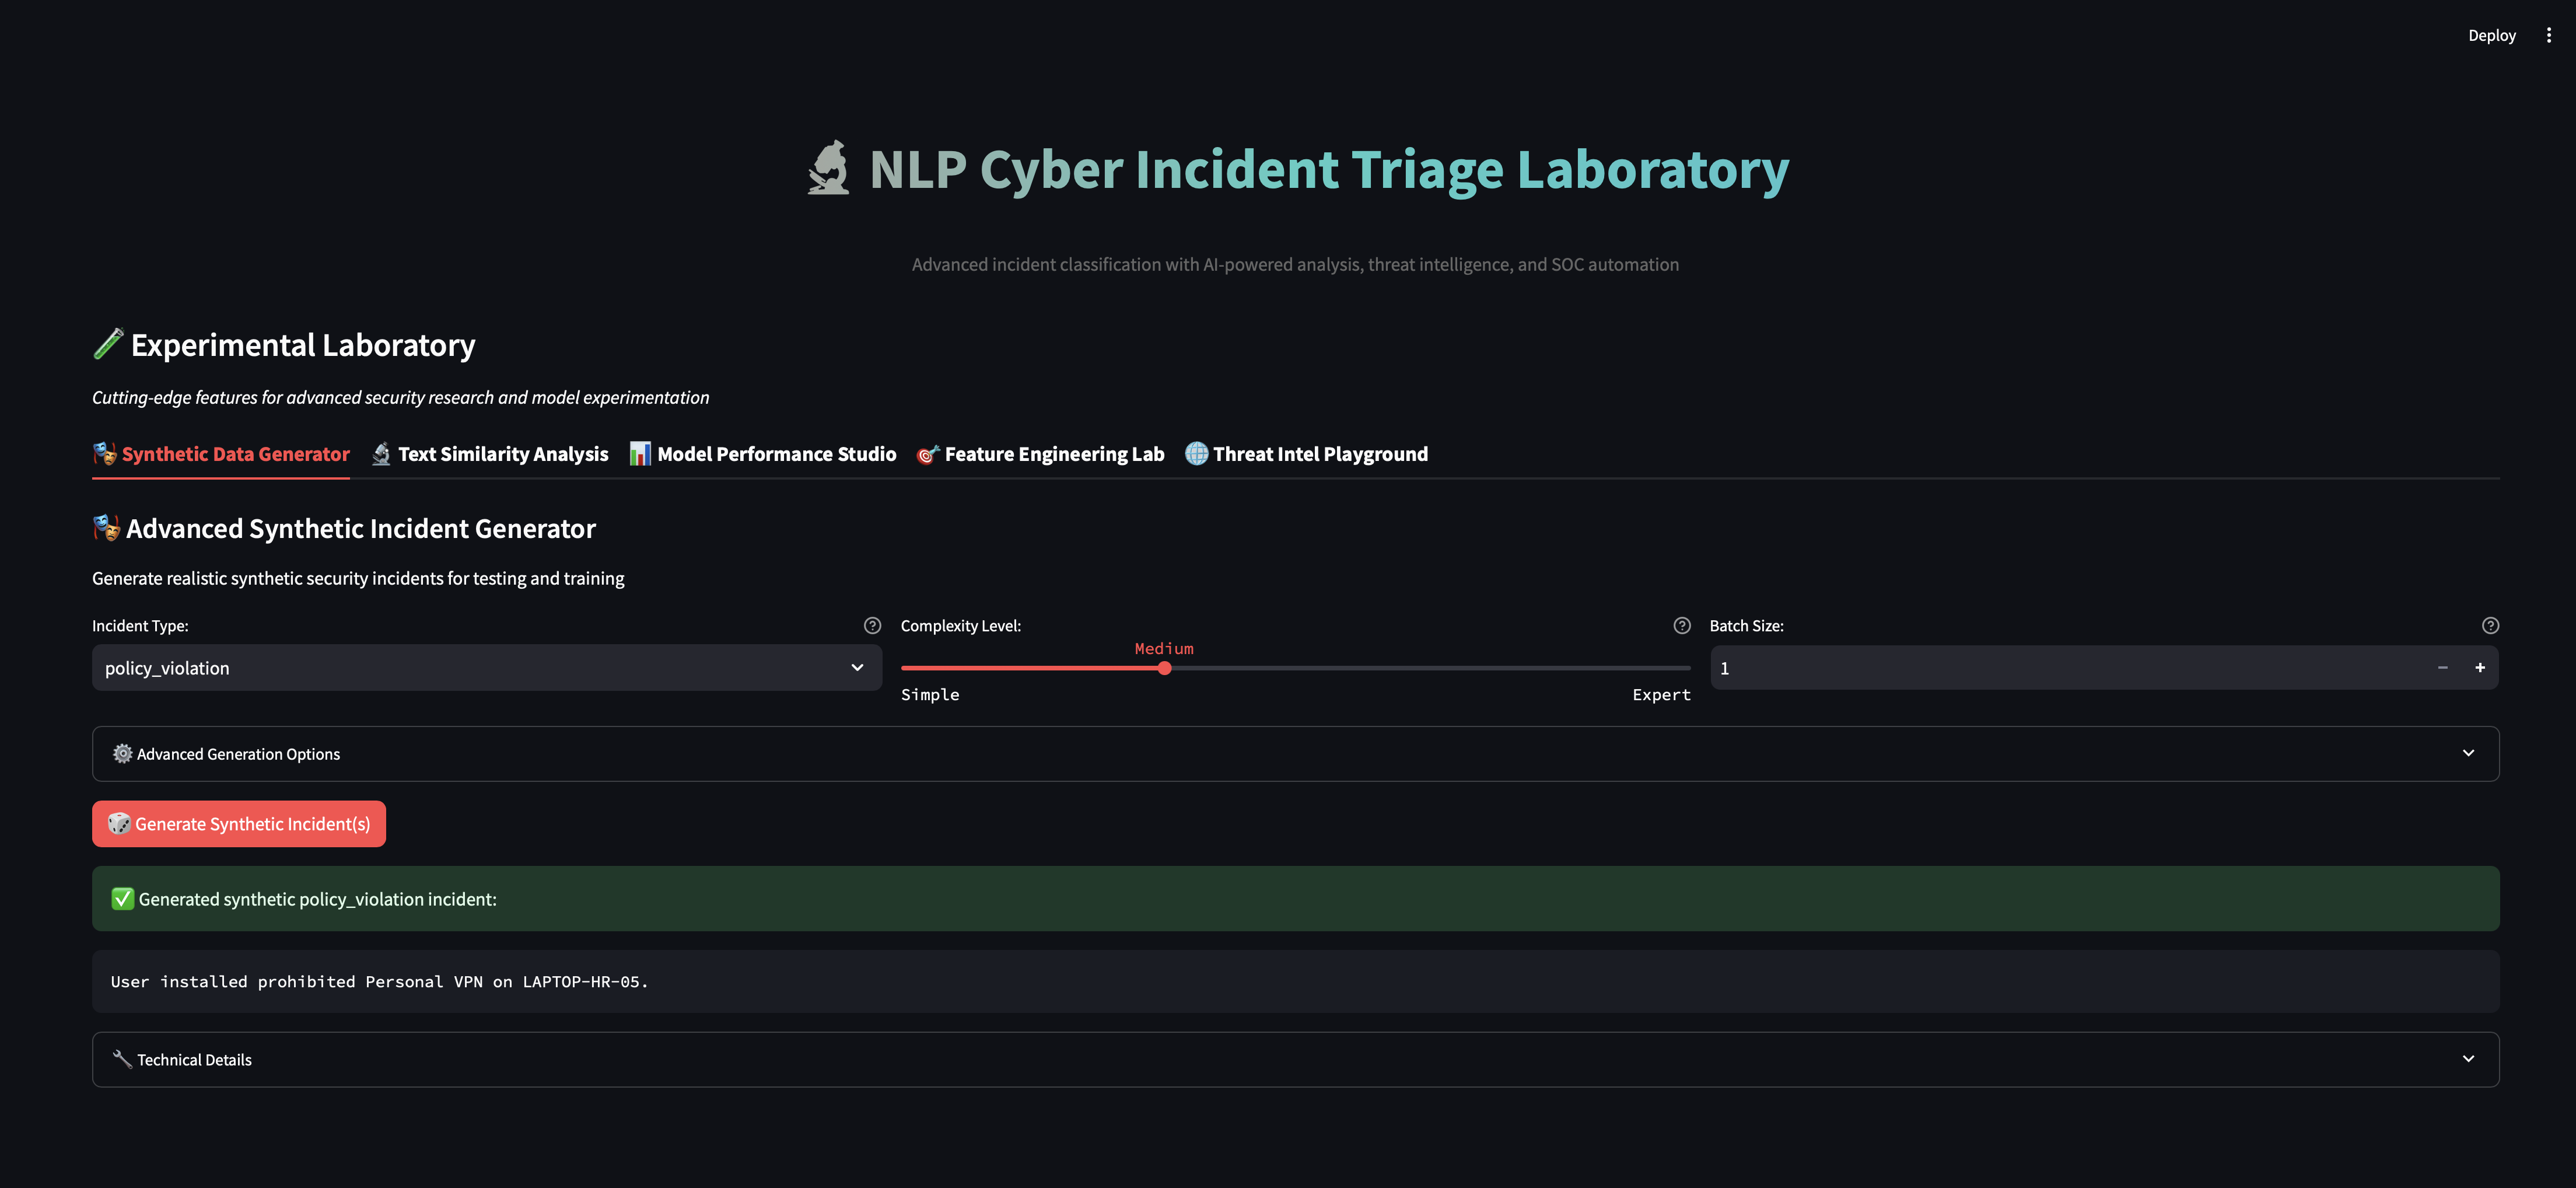Click the microscope icon in the page title
2576x1188 pixels.
click(x=828, y=168)
